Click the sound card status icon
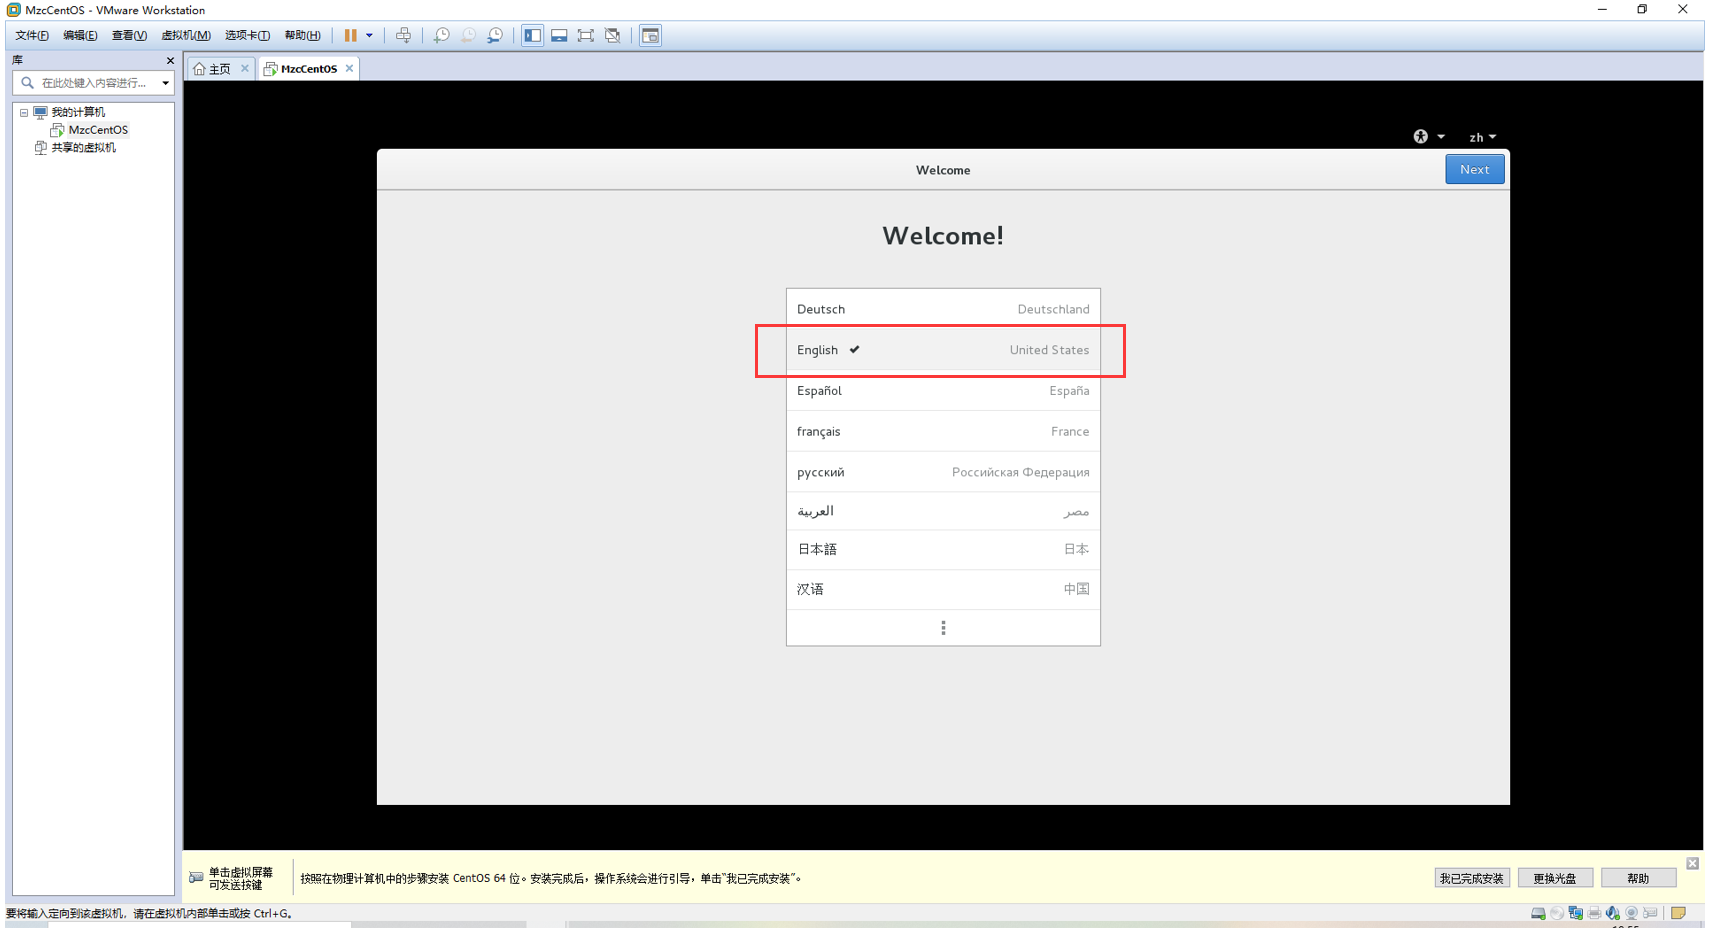The image size is (1720, 943). (1613, 915)
